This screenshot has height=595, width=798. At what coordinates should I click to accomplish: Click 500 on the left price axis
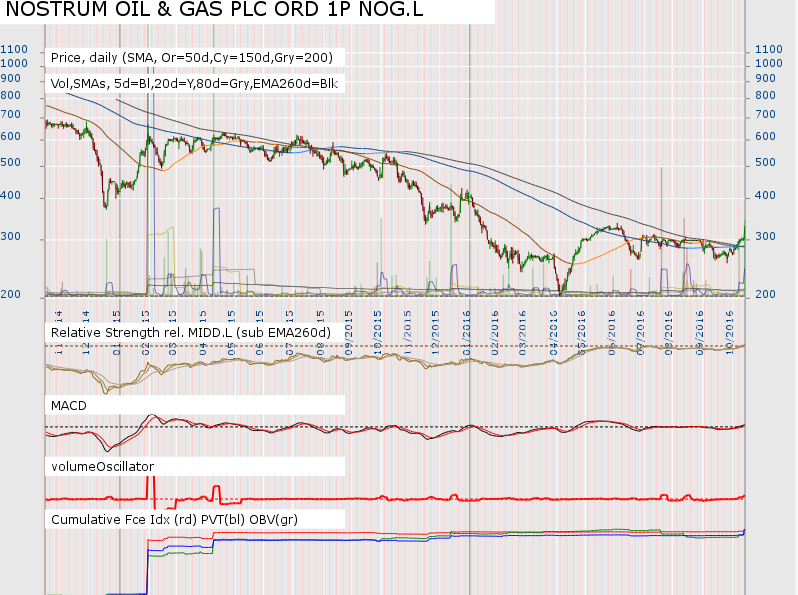[11, 162]
